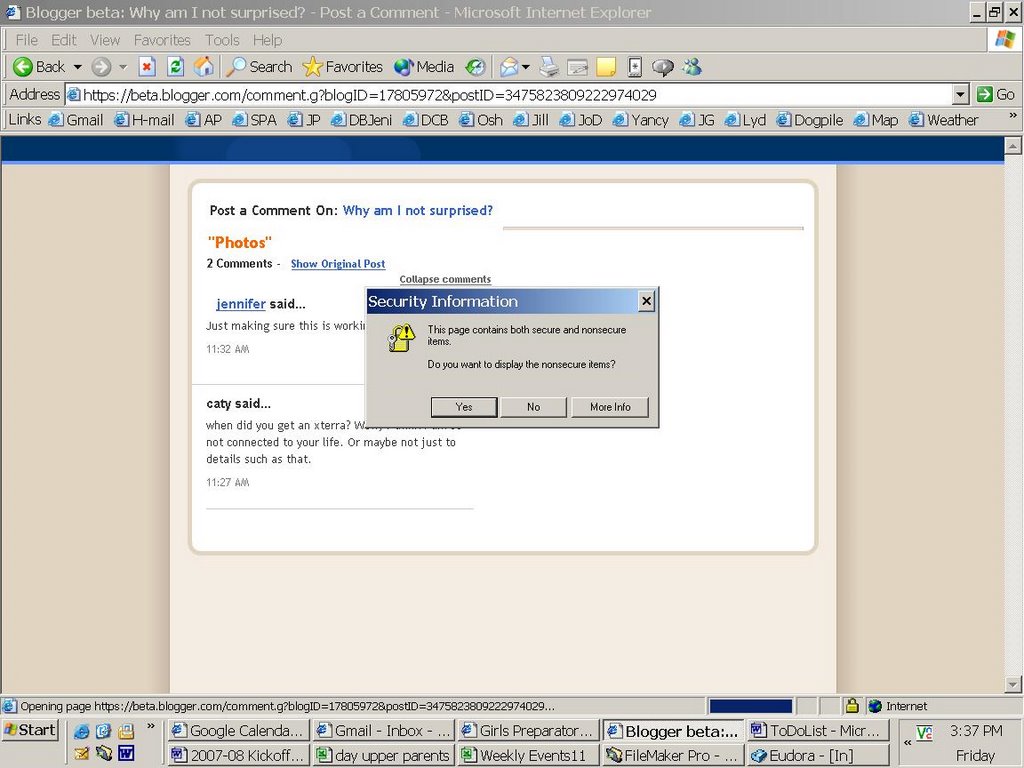Click More Info in Security dialog
1024x768 pixels.
pos(610,407)
